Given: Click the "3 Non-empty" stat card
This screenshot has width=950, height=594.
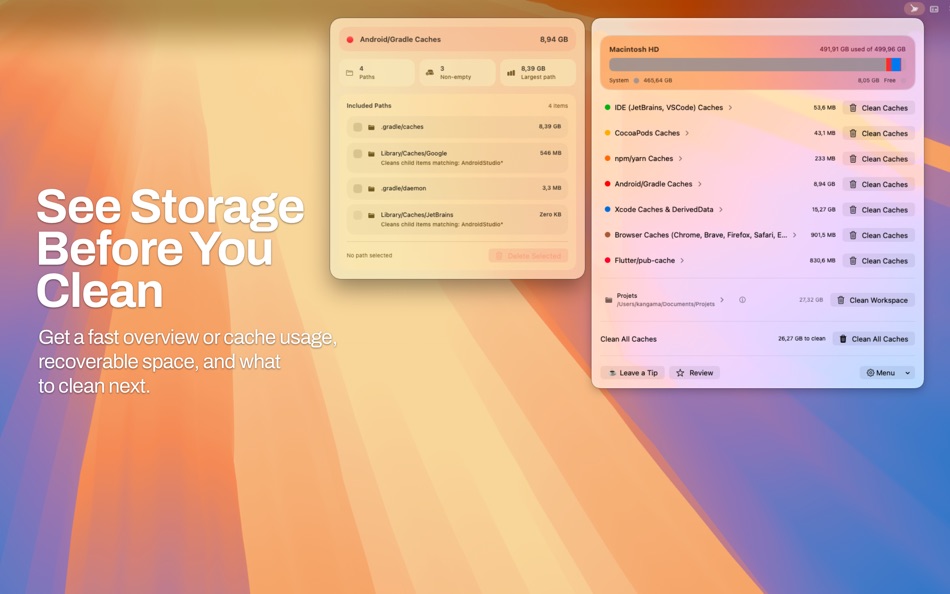Looking at the screenshot, I should 457,73.
